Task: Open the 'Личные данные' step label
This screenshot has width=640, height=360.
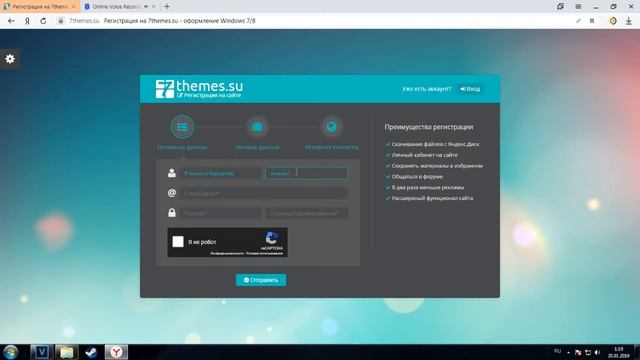Action: [257, 147]
